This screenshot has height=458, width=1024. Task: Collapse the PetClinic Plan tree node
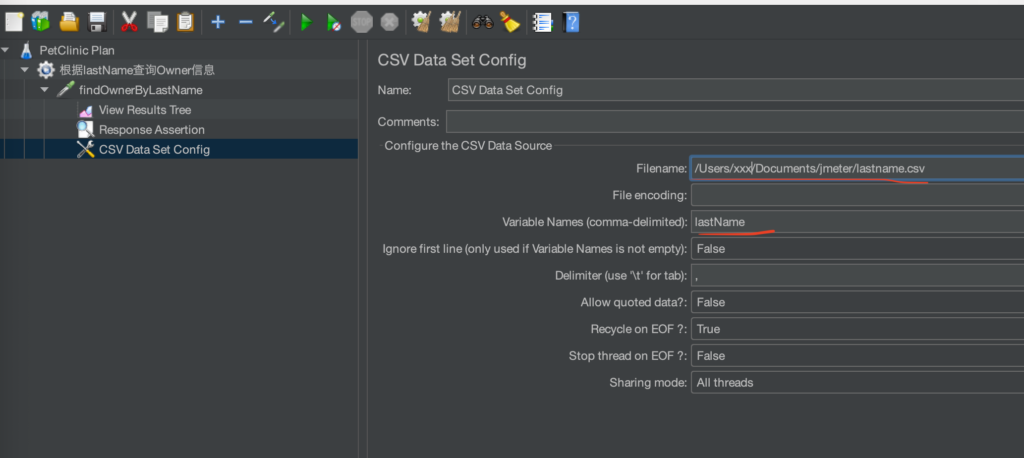coord(6,50)
